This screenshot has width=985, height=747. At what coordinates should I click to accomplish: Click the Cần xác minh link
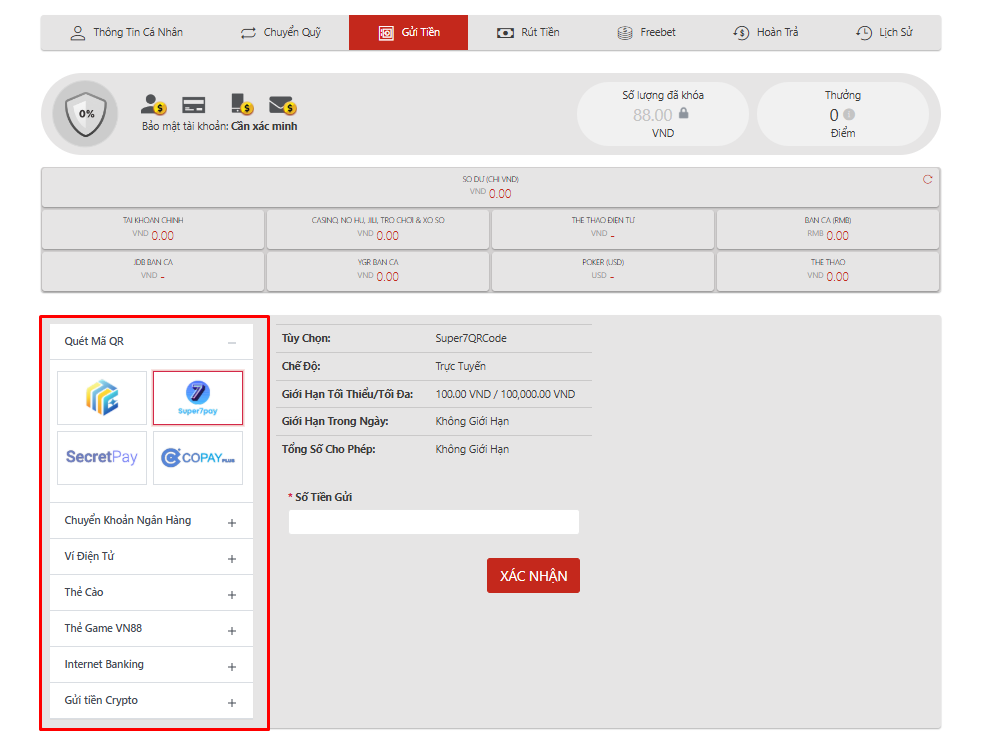[x=264, y=126]
